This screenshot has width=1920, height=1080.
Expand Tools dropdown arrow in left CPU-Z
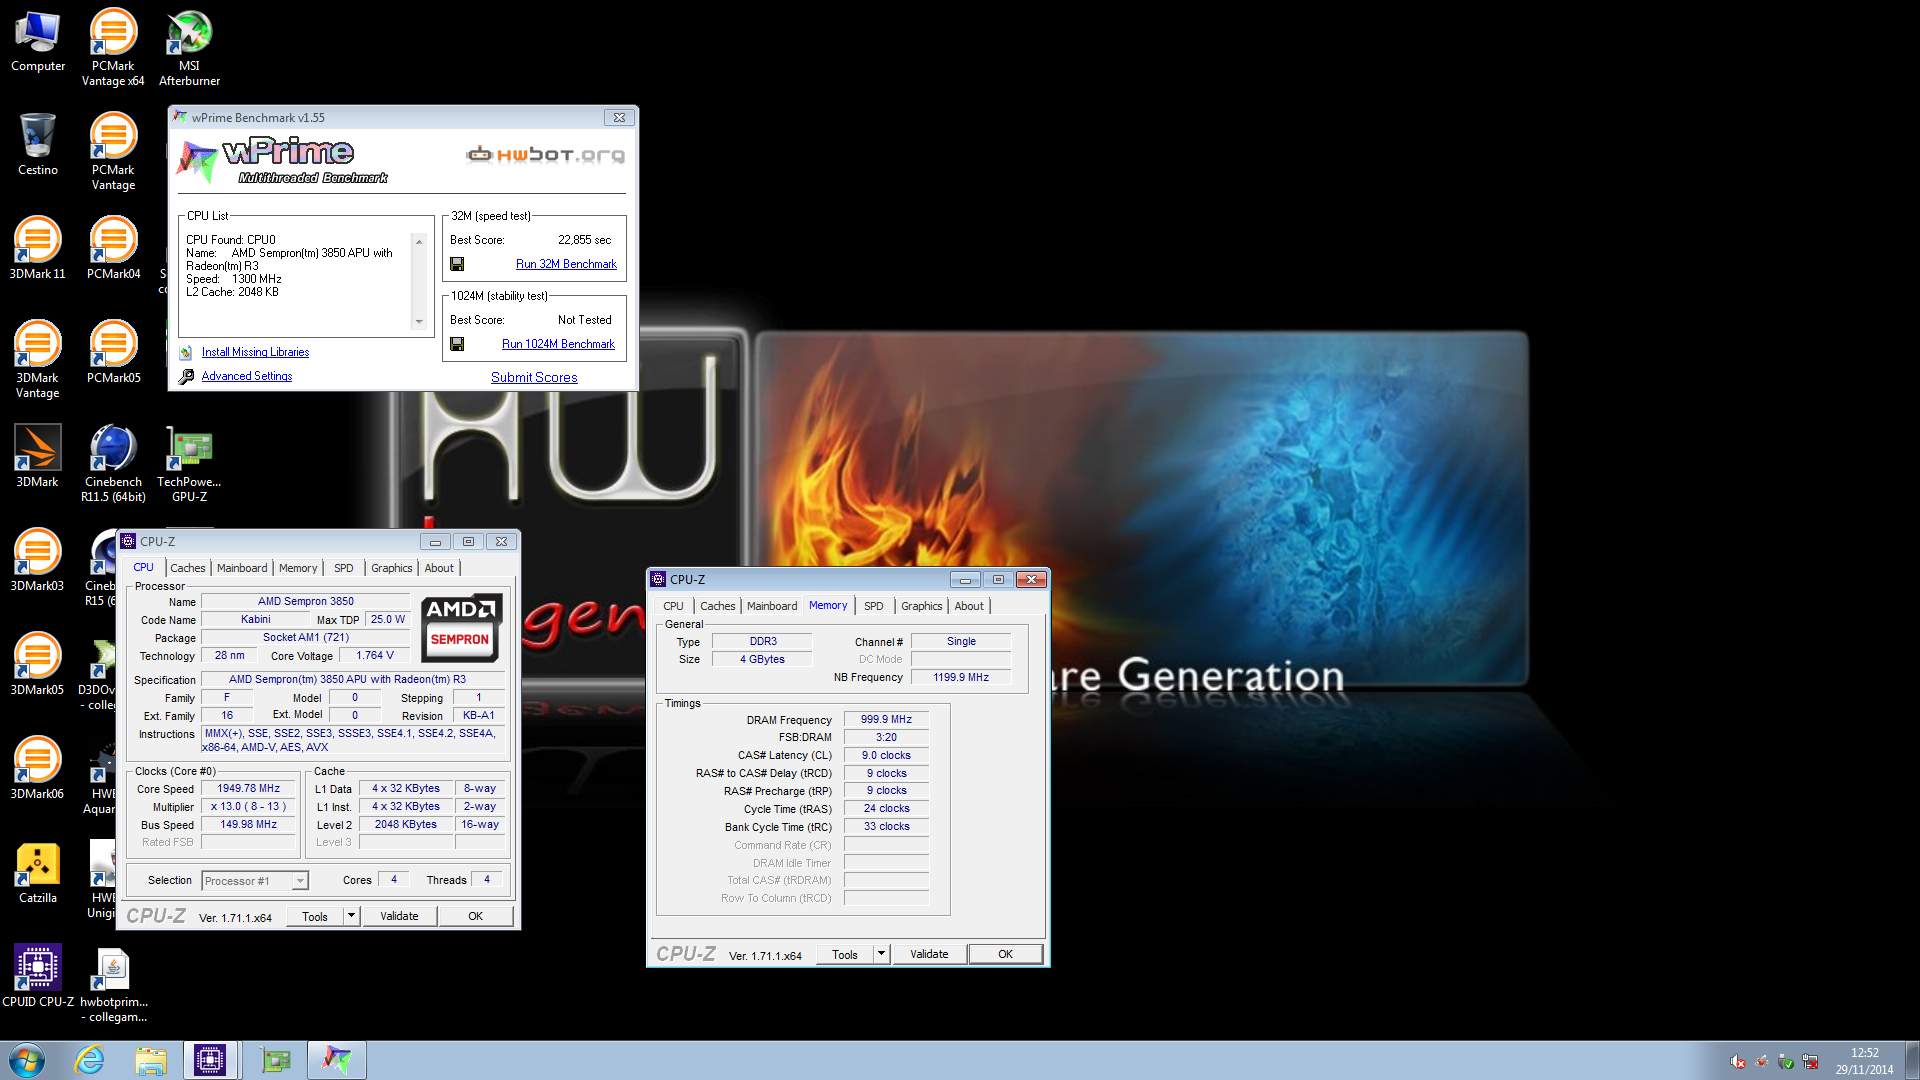tap(351, 916)
